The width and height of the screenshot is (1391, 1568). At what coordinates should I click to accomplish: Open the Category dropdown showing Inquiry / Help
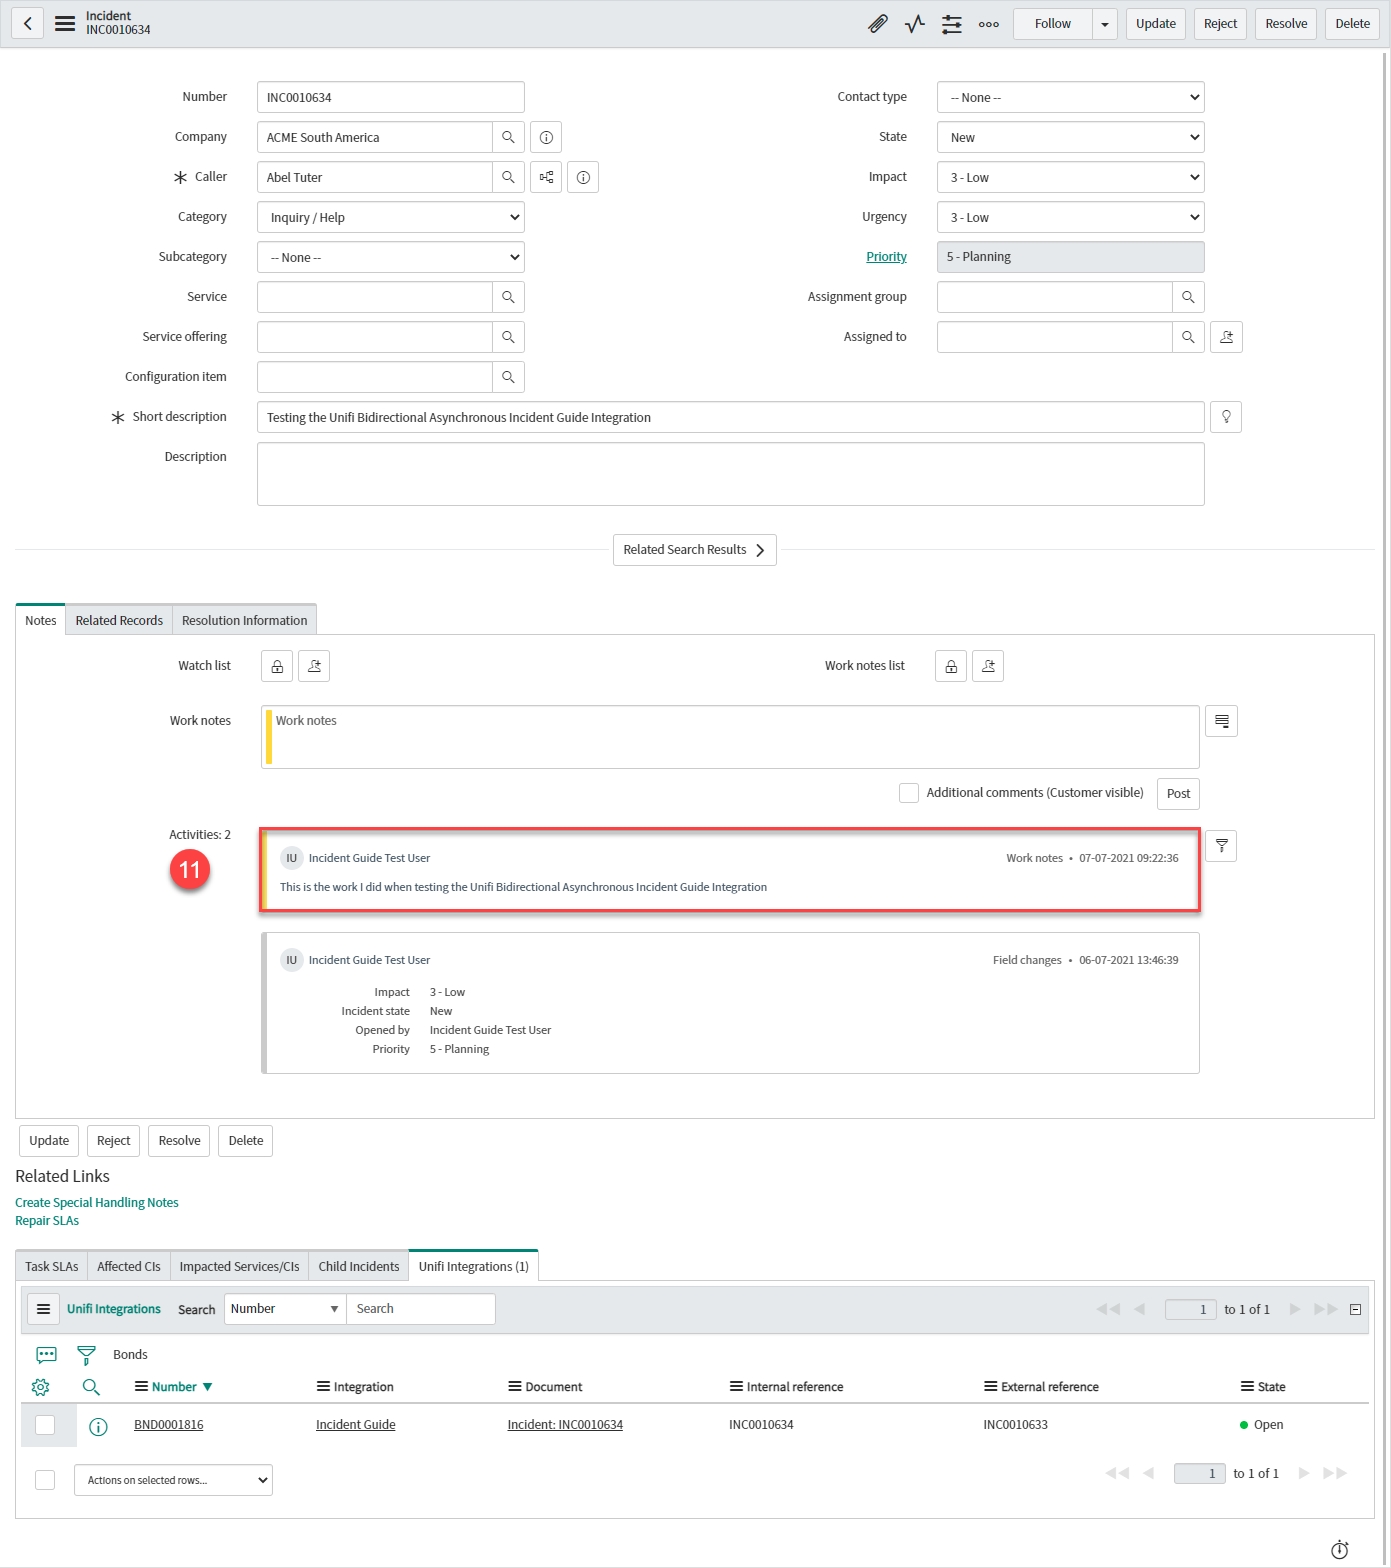tap(390, 217)
